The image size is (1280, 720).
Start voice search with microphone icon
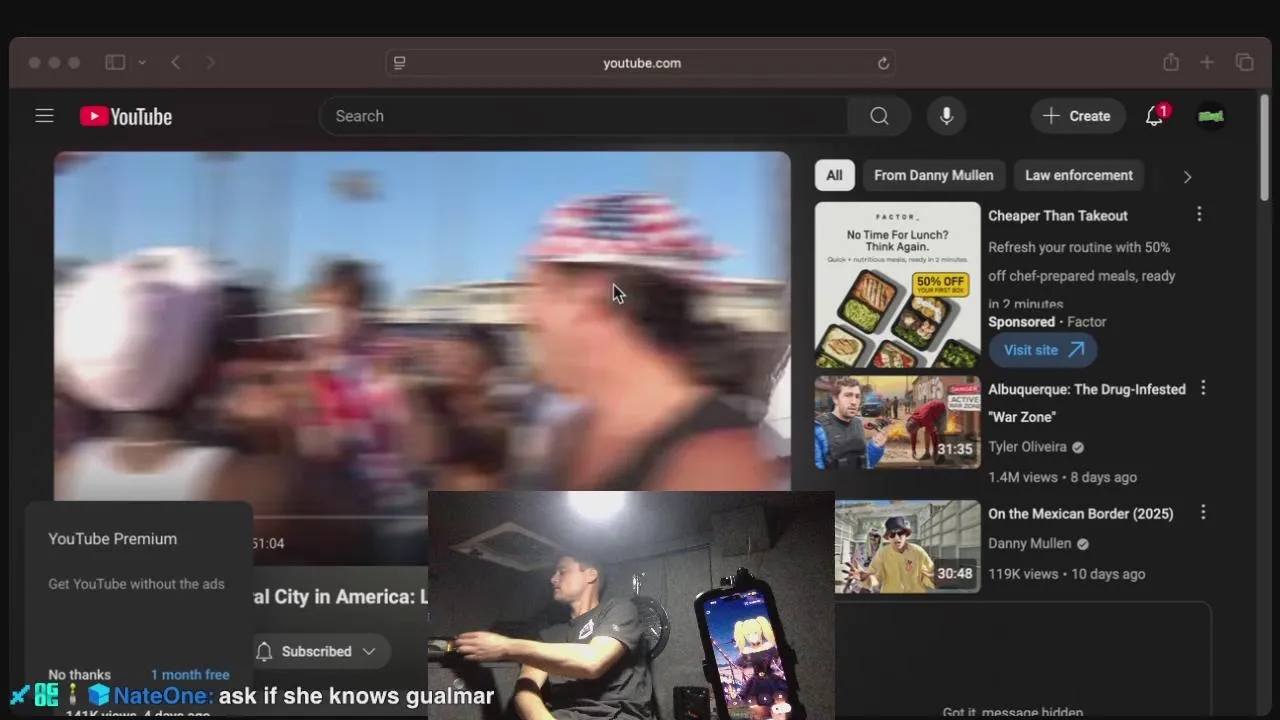946,116
